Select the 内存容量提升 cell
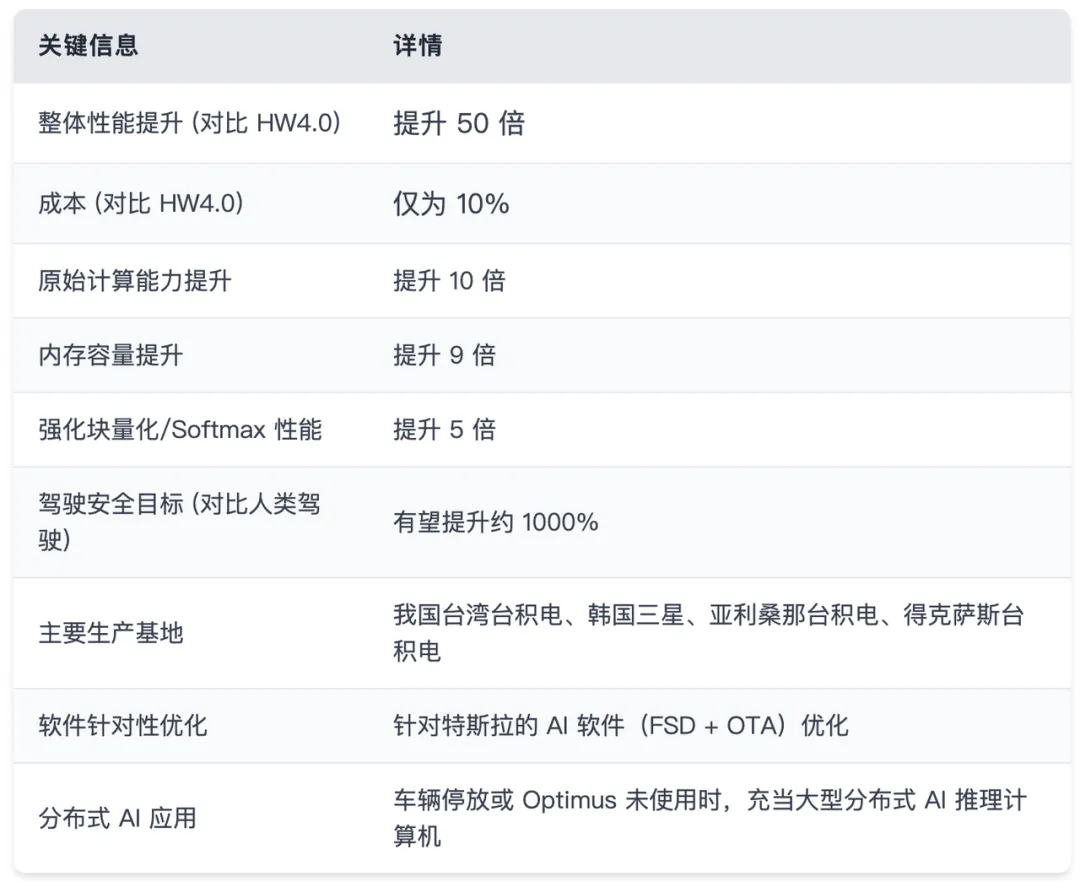 pyautogui.click(x=111, y=355)
